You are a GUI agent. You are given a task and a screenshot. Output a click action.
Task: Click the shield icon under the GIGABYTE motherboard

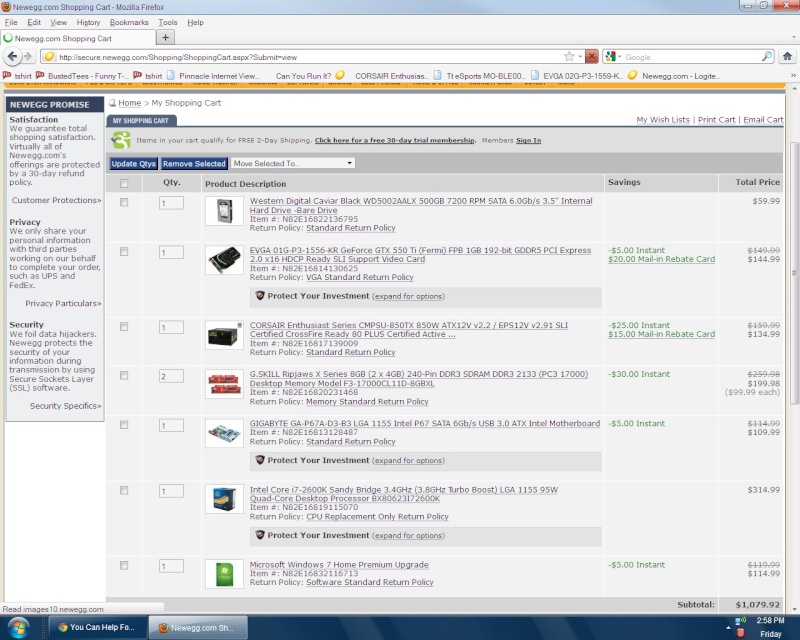point(260,460)
